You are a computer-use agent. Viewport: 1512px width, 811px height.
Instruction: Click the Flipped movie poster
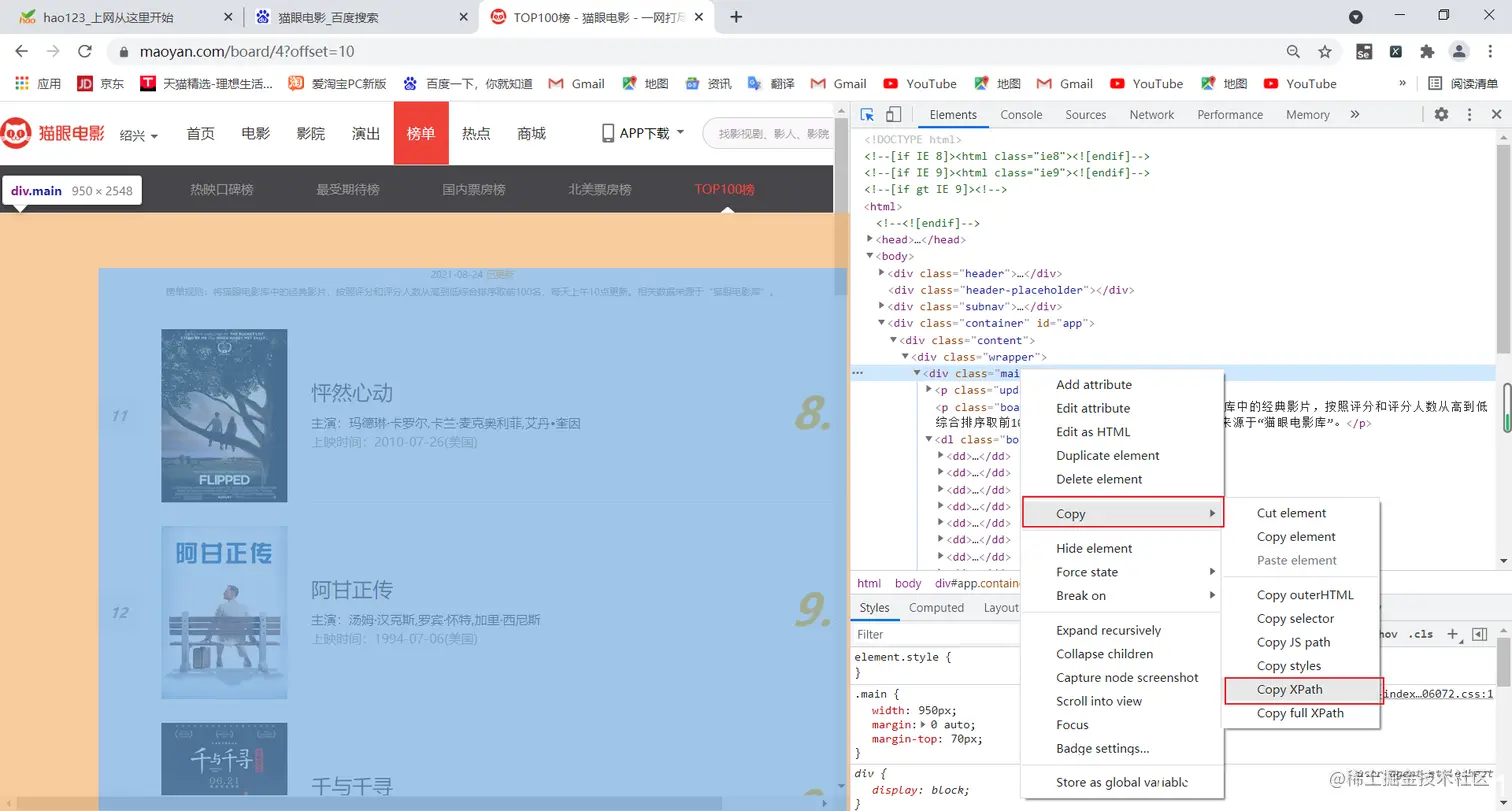pyautogui.click(x=224, y=415)
